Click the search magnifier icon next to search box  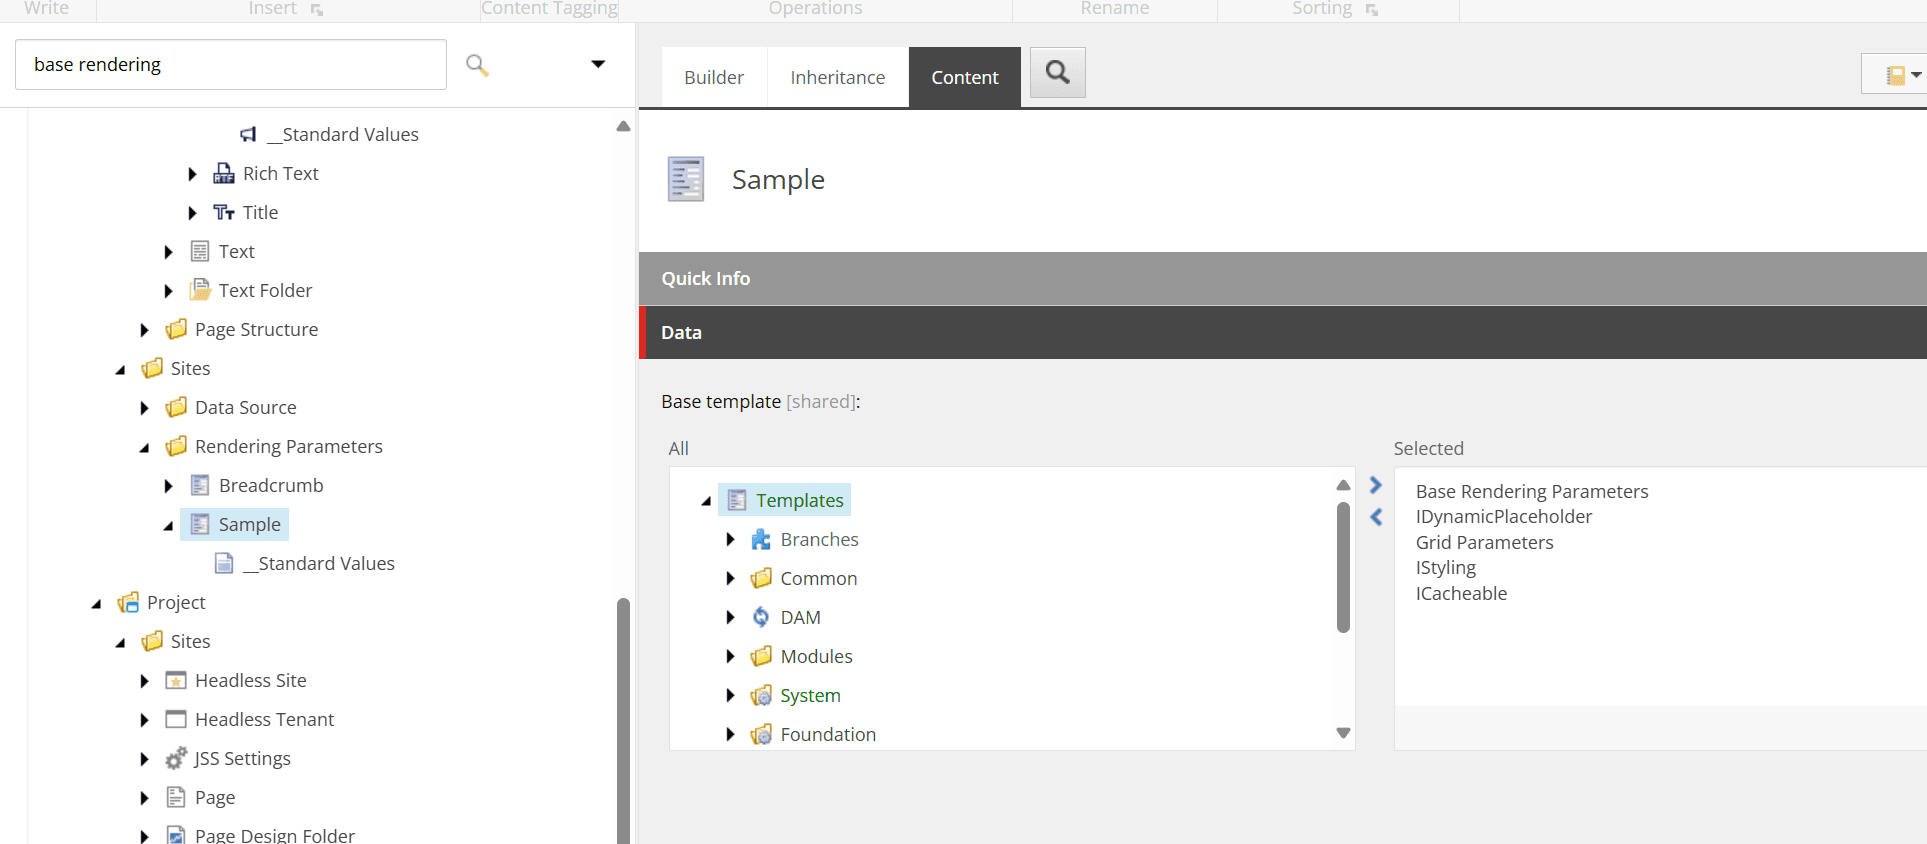tap(477, 65)
